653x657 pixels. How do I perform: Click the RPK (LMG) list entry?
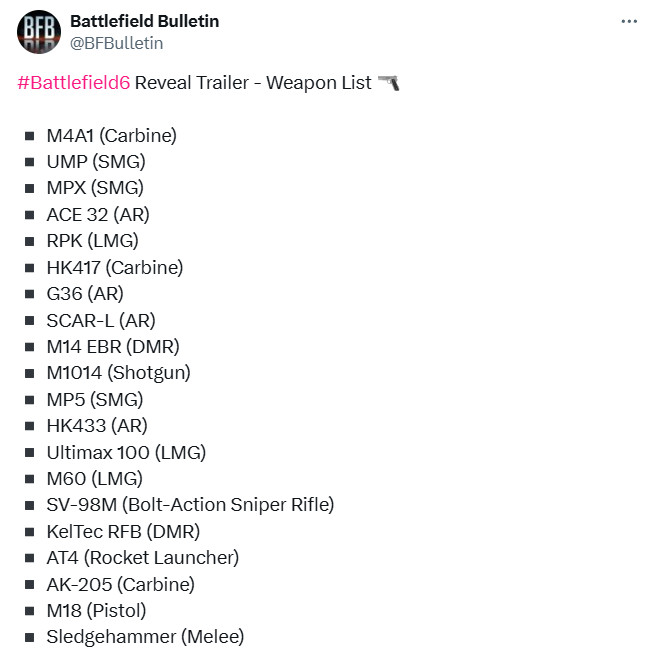(92, 241)
